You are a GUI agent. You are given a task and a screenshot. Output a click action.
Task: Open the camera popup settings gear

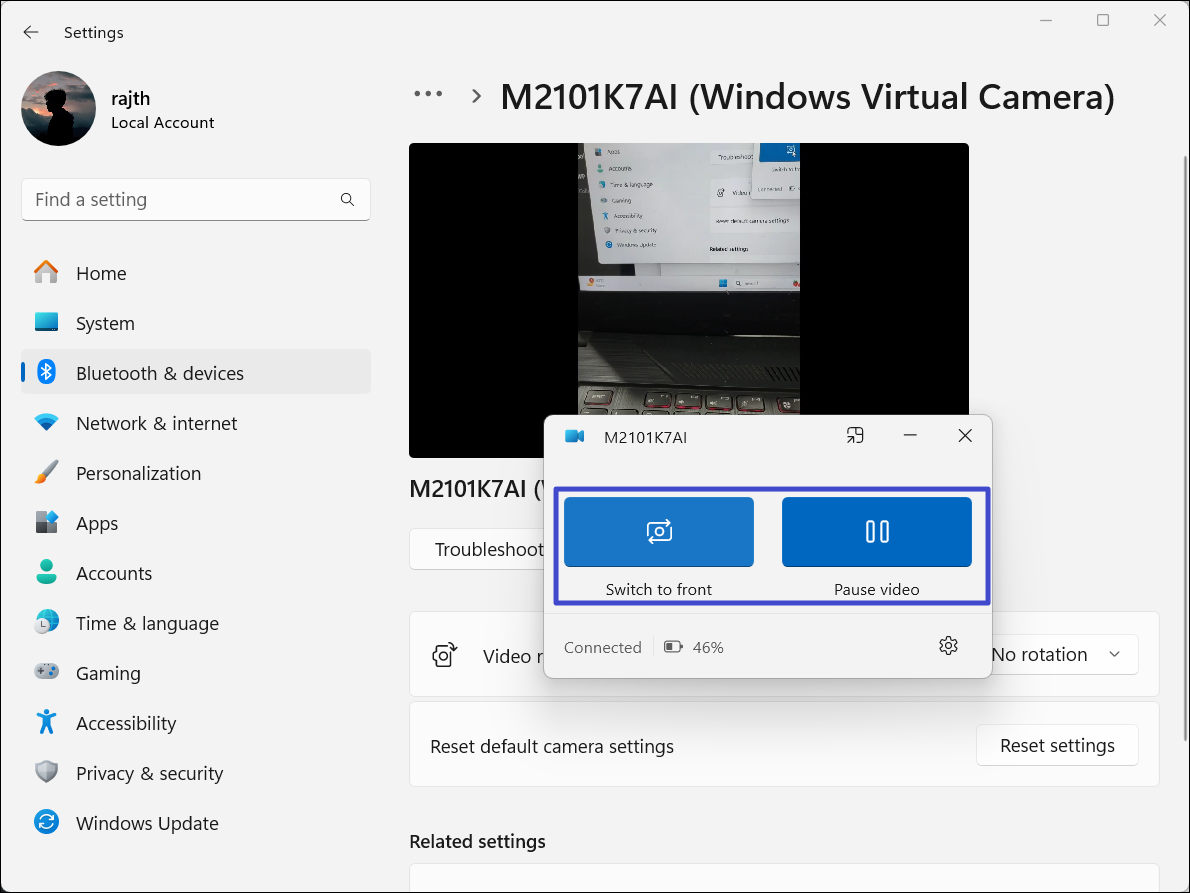[948, 646]
